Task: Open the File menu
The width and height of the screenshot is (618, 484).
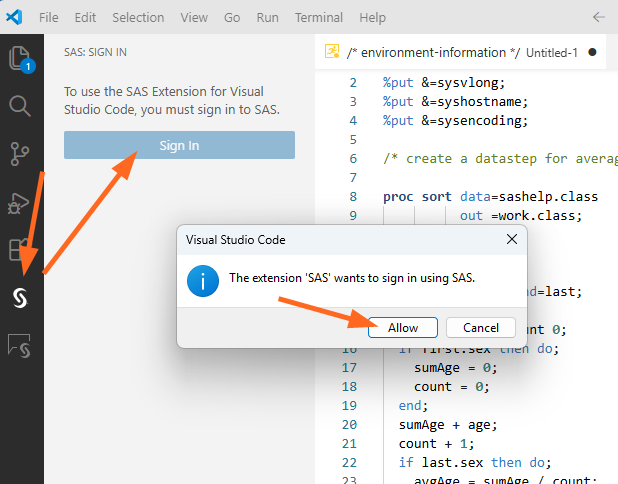Action: [48, 17]
